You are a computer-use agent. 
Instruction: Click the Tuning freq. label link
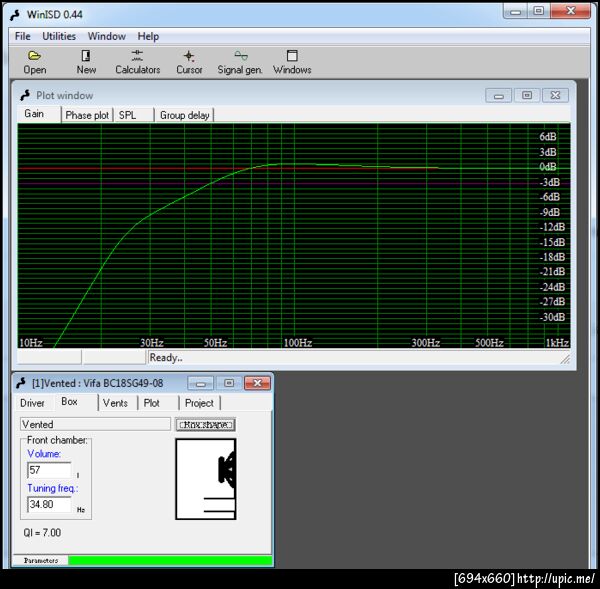pos(52,488)
